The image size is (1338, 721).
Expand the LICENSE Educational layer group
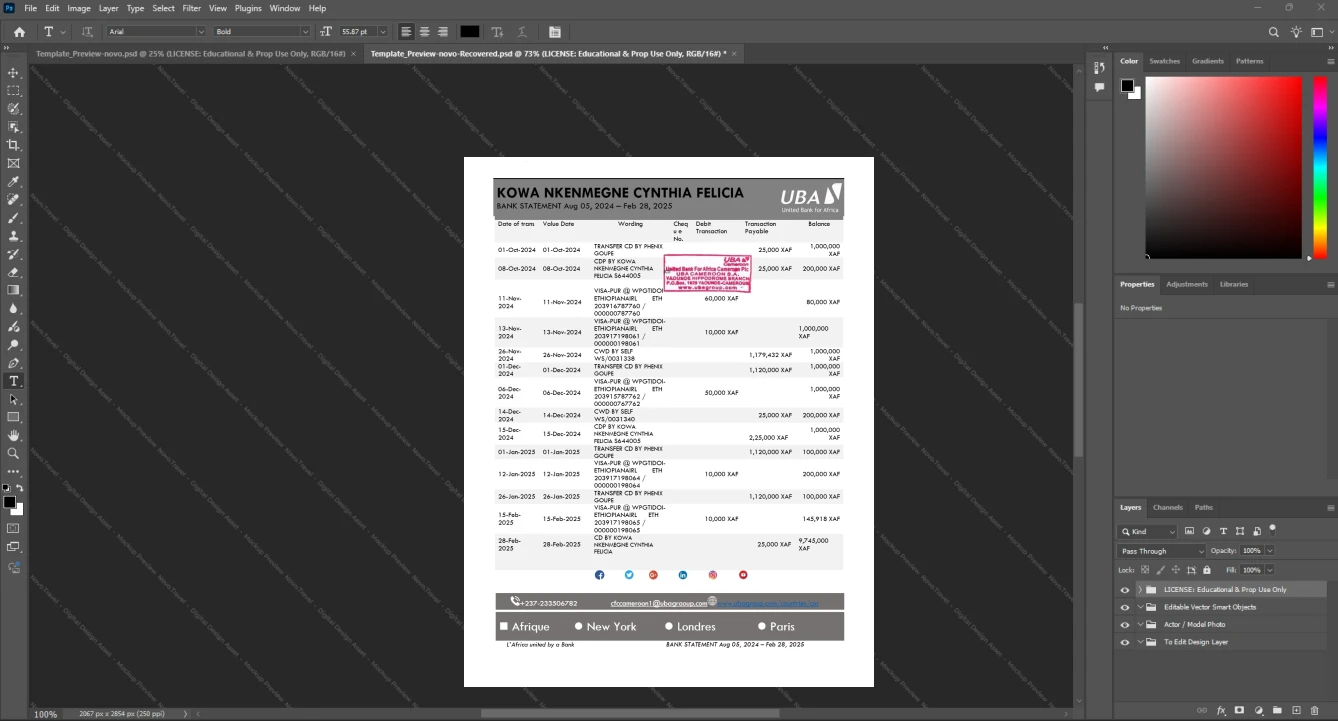1140,590
